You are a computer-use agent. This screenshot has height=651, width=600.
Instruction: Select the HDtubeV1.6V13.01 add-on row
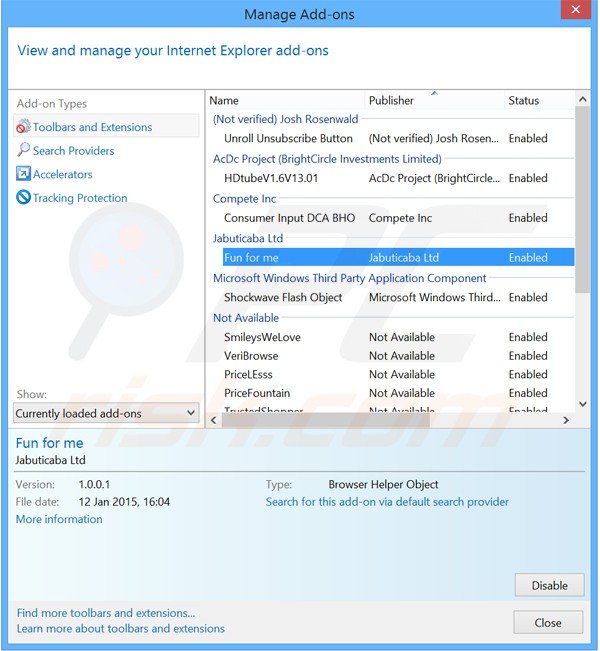399,178
